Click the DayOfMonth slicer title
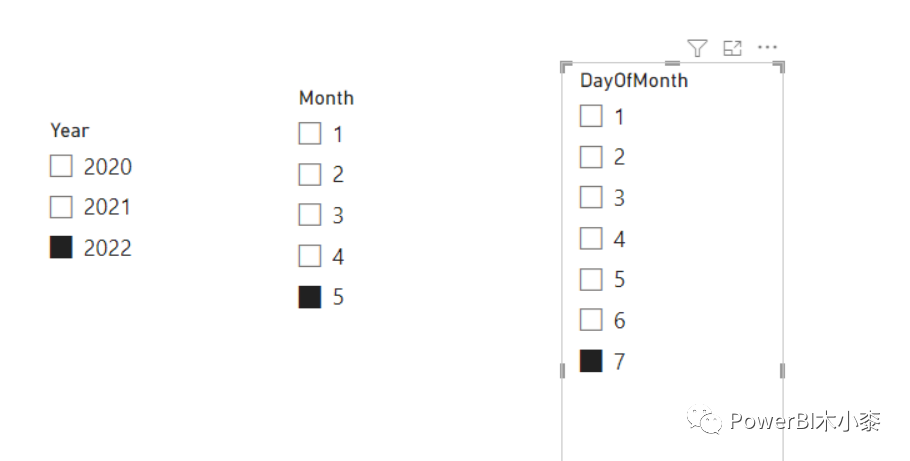910x461 pixels. 634,81
